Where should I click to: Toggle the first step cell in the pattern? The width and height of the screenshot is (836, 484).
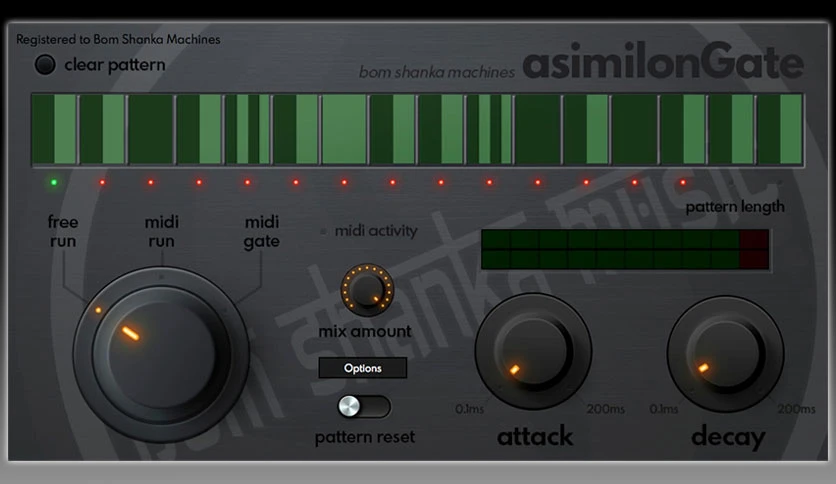click(x=54, y=129)
